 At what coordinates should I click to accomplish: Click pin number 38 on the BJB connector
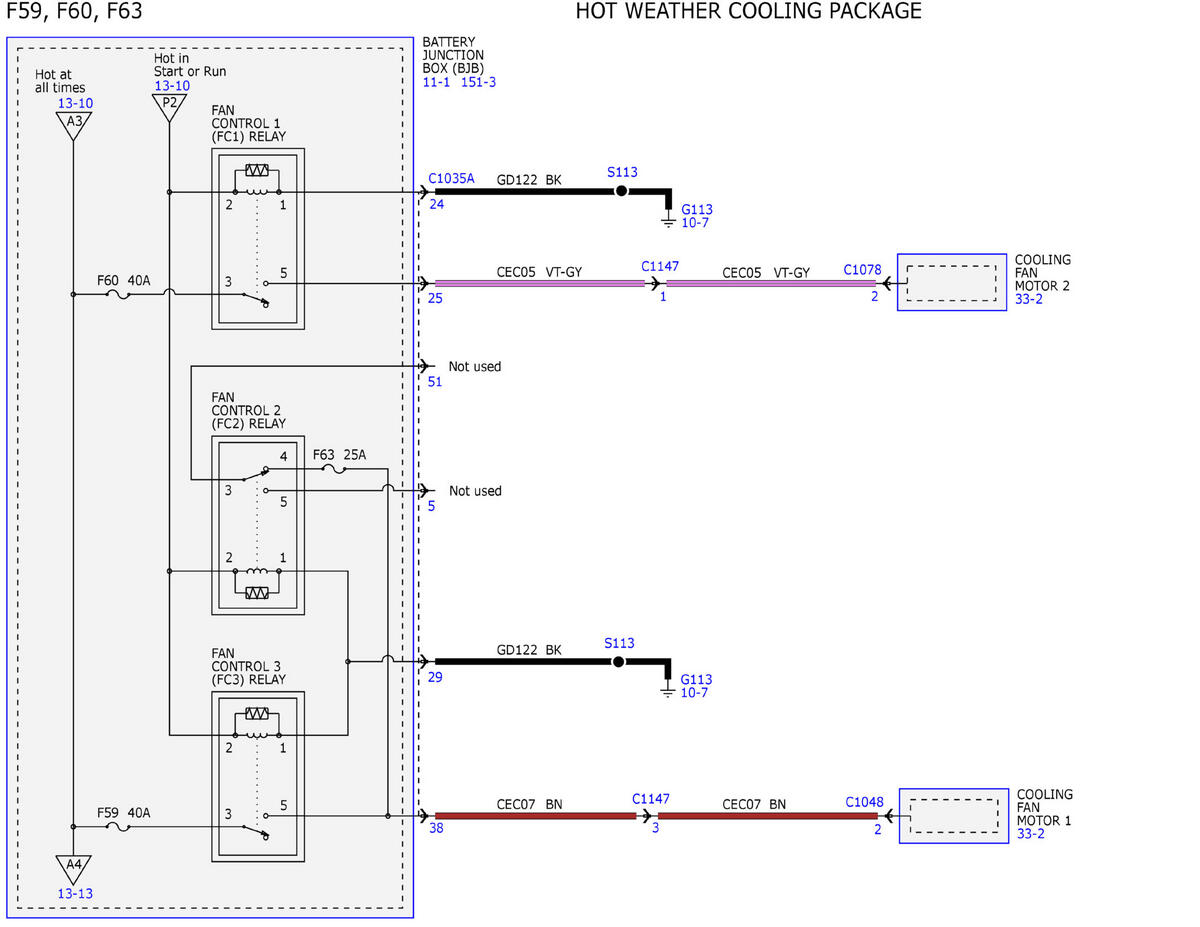(436, 830)
